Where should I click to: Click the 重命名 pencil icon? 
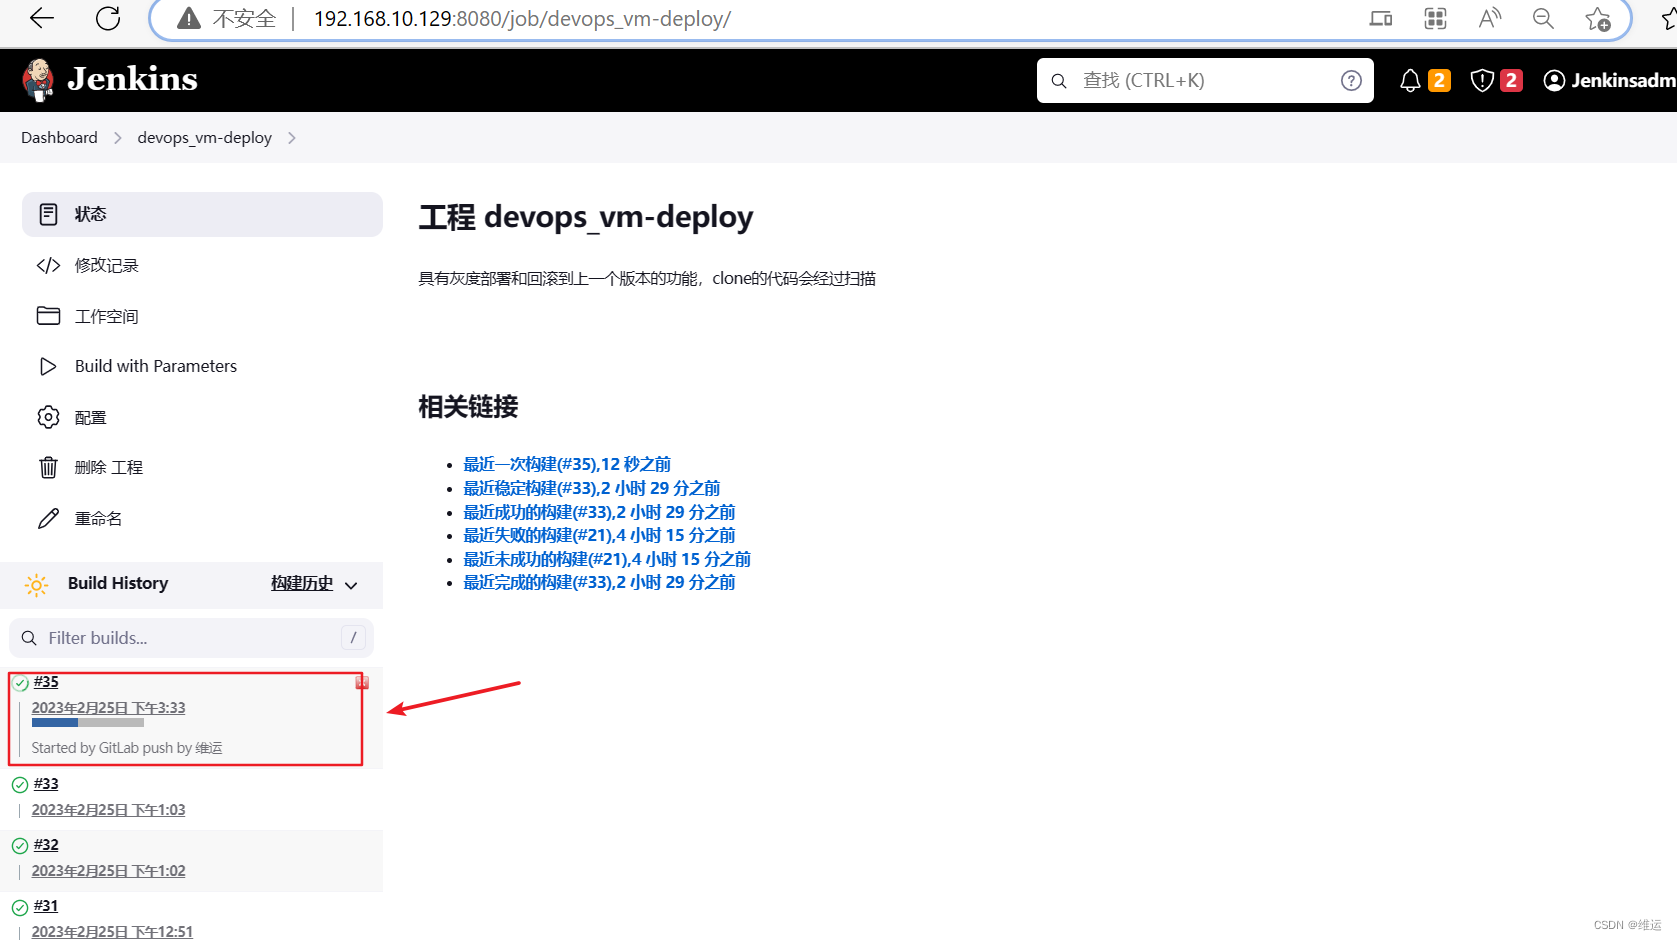[x=48, y=518]
